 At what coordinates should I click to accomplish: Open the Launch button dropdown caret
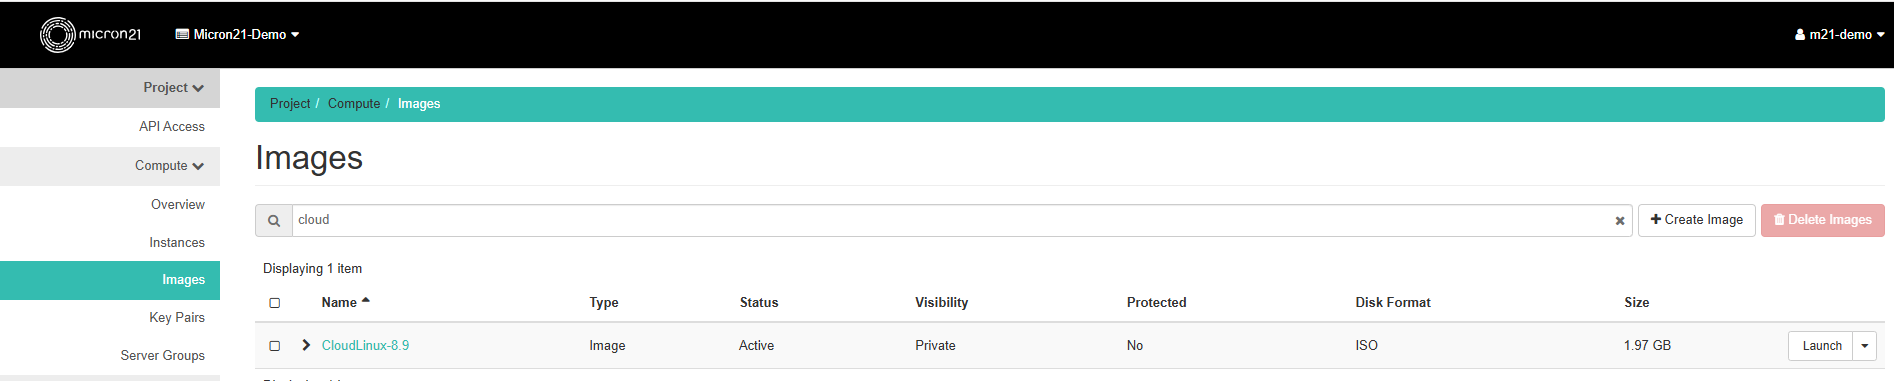(x=1864, y=346)
